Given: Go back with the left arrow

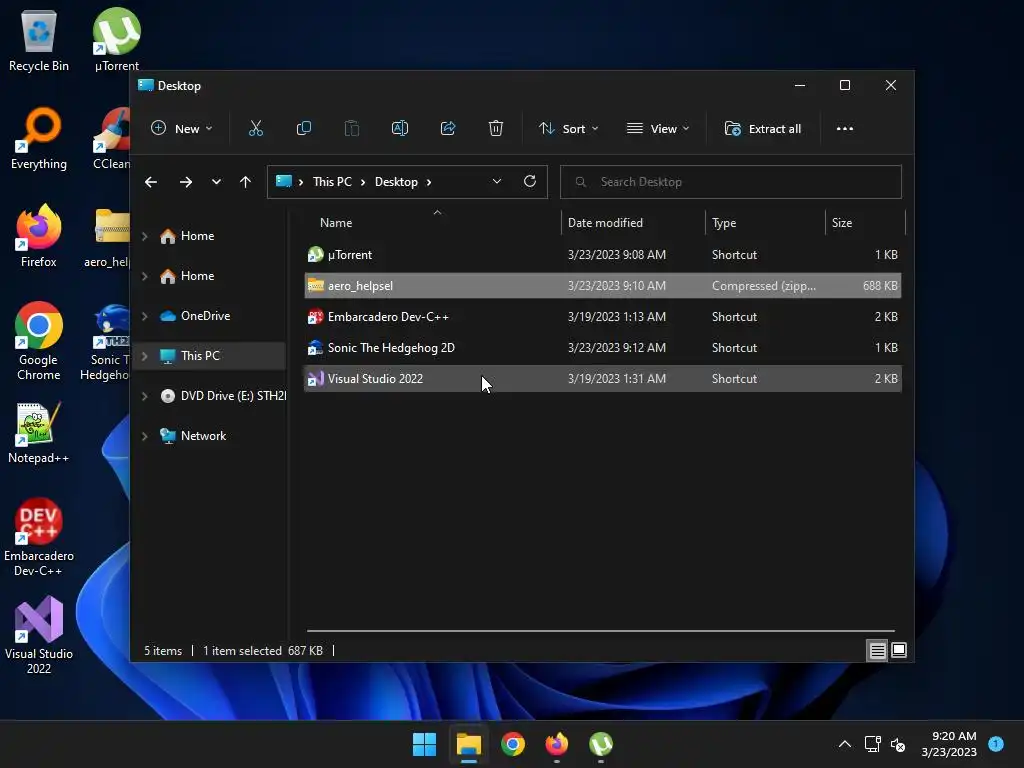Looking at the screenshot, I should pos(151,182).
